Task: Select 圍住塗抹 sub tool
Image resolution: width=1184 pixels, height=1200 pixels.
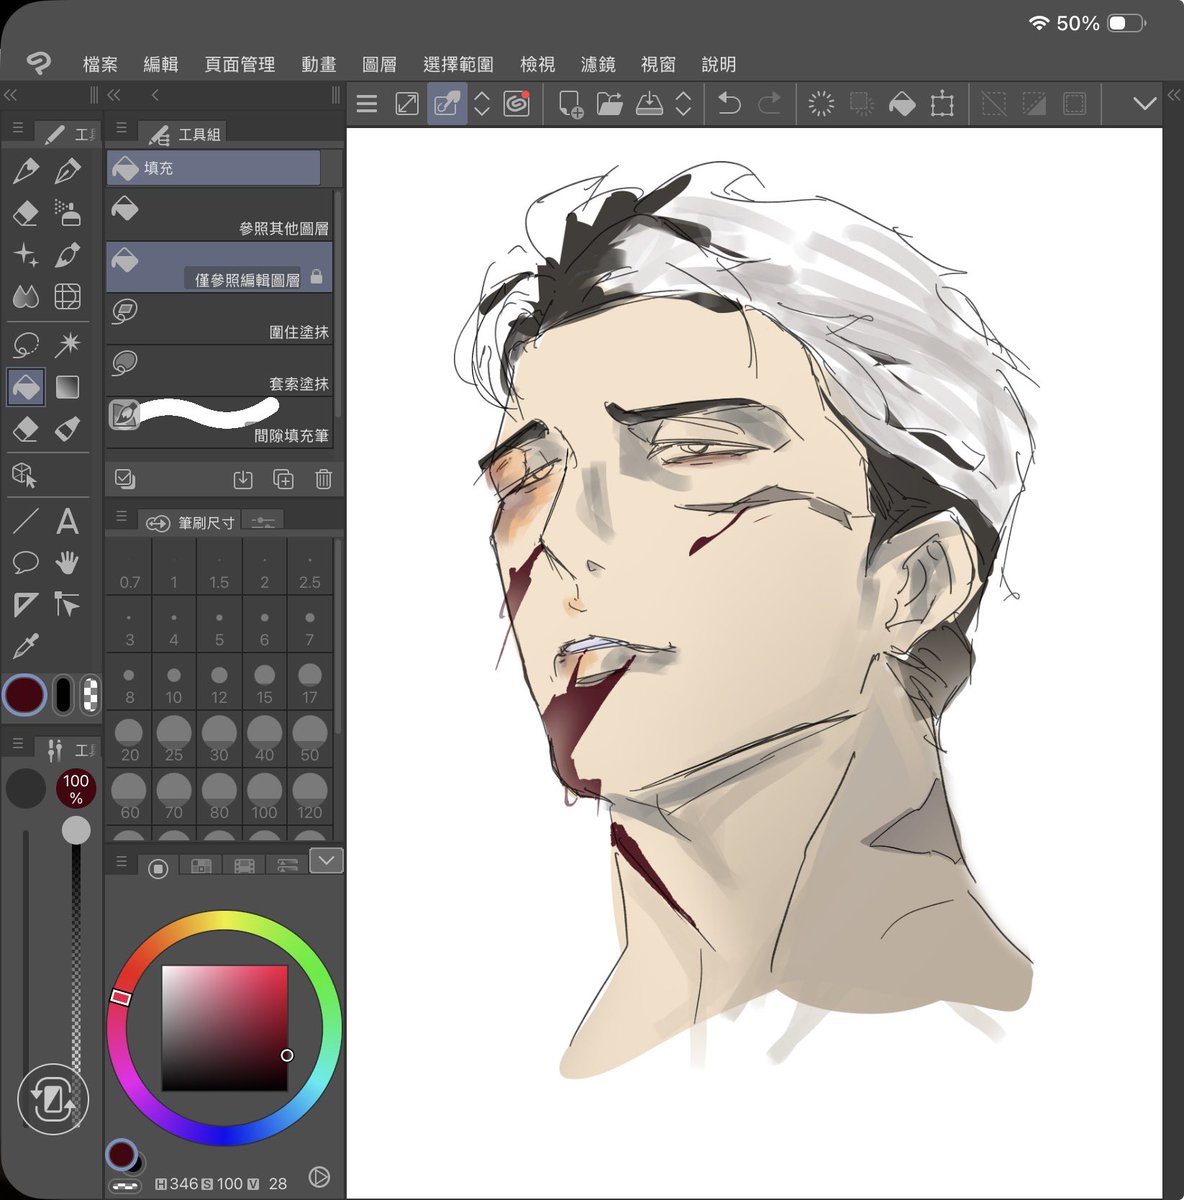Action: coord(219,320)
